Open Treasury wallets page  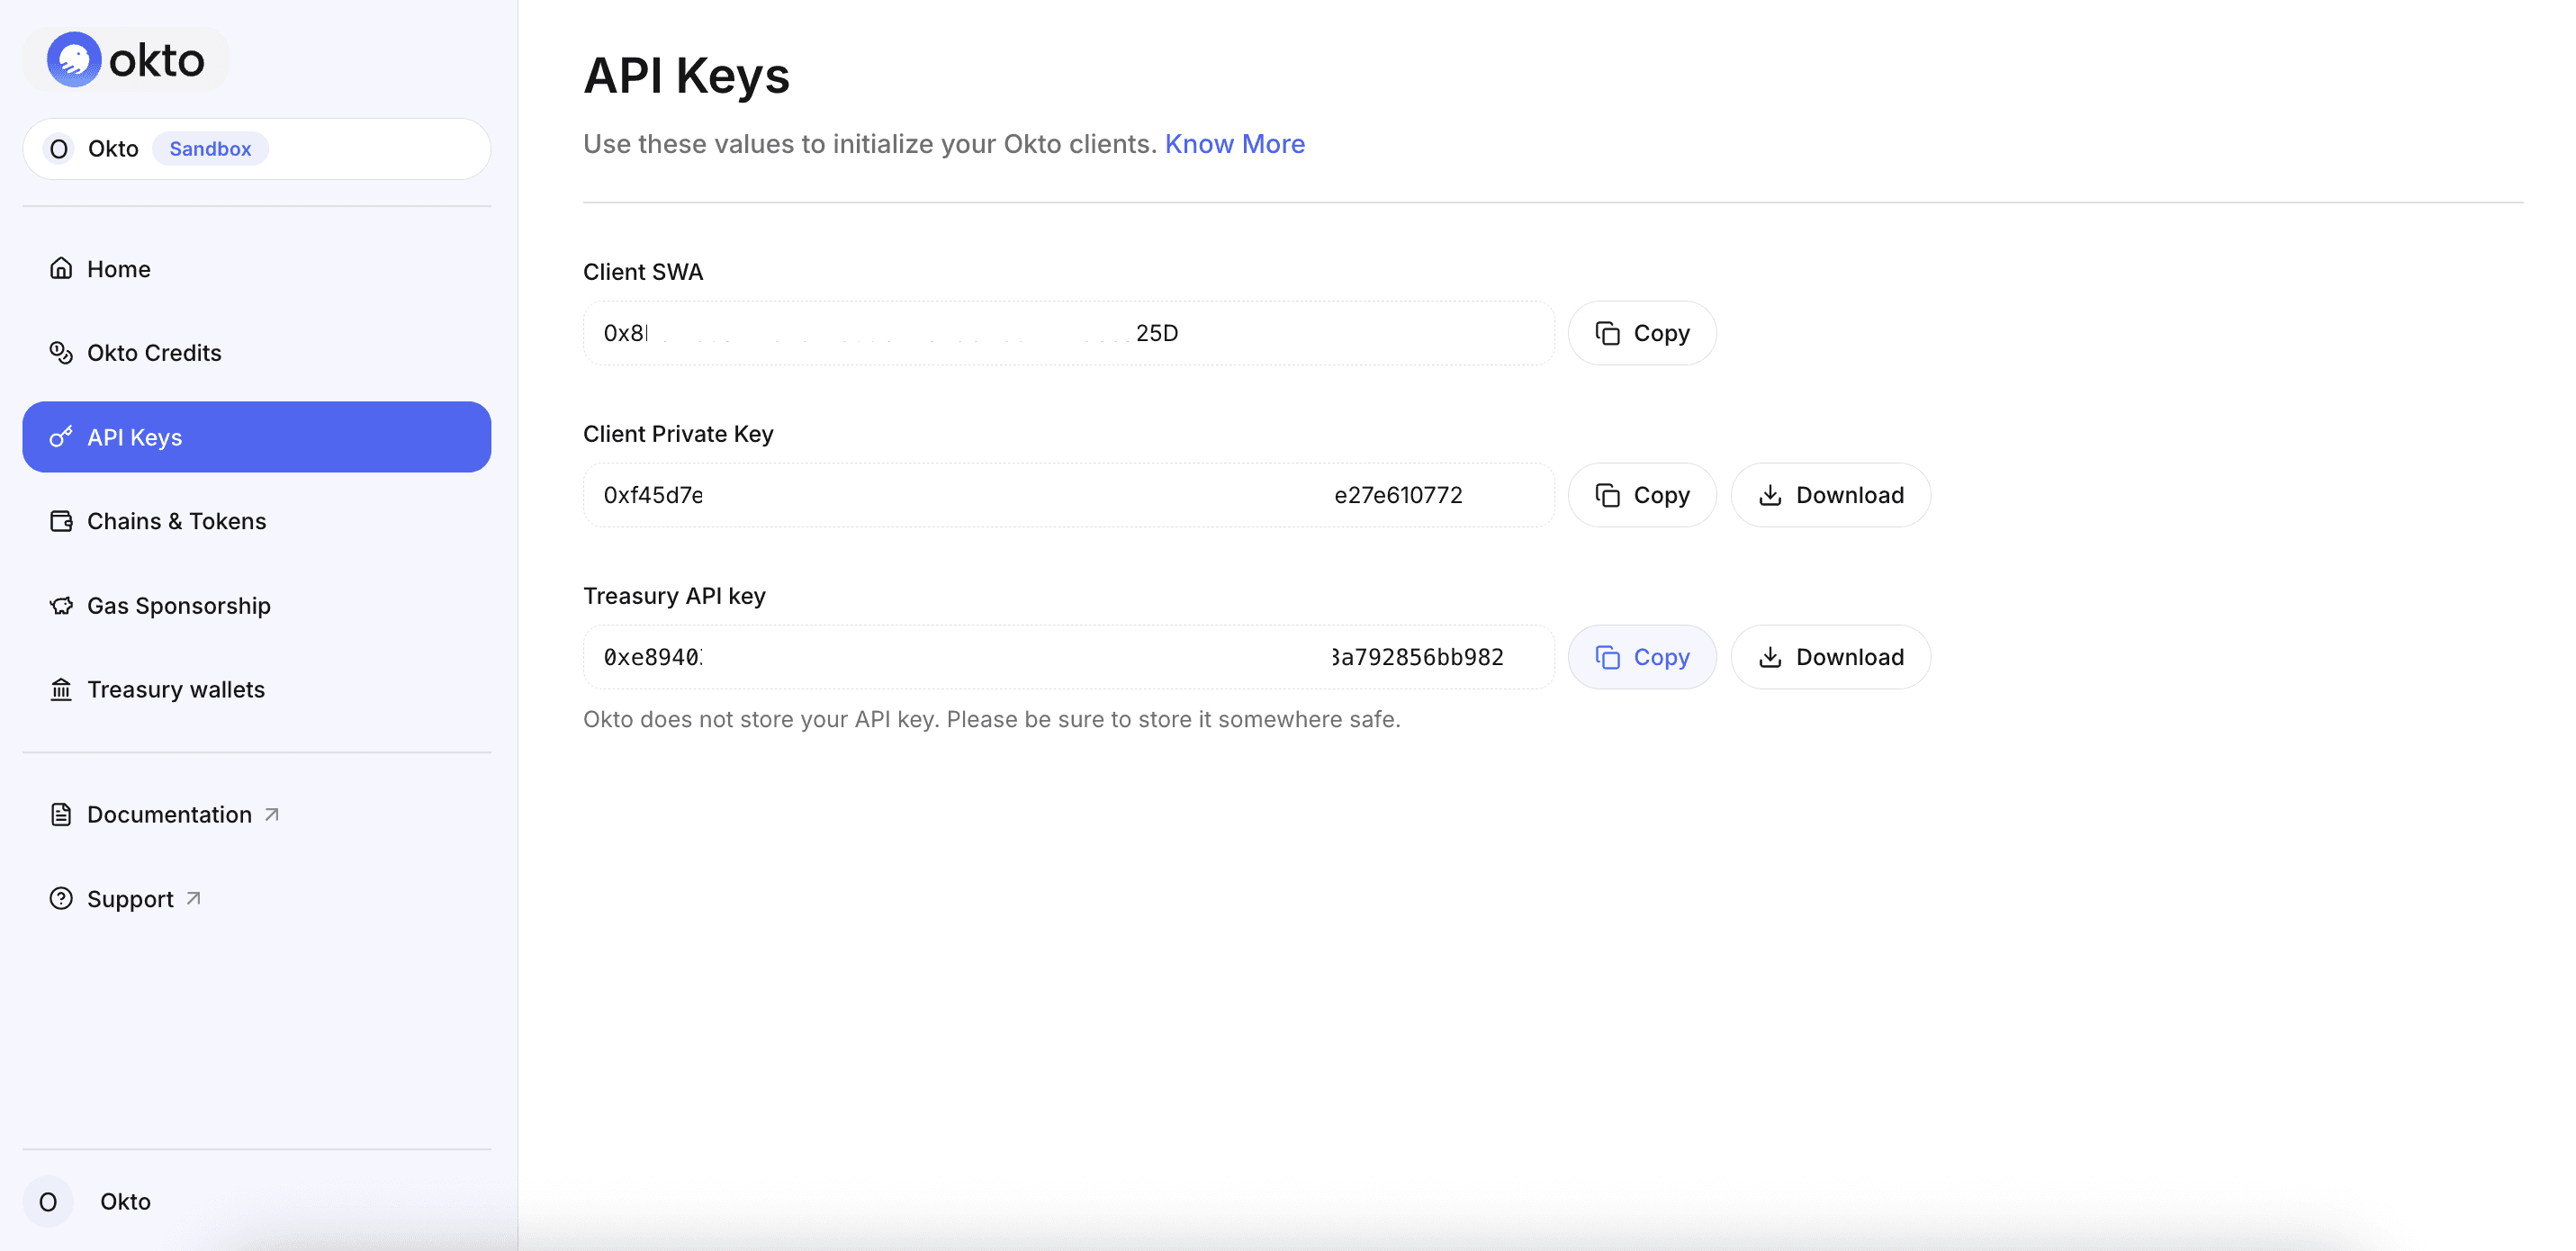(256, 690)
